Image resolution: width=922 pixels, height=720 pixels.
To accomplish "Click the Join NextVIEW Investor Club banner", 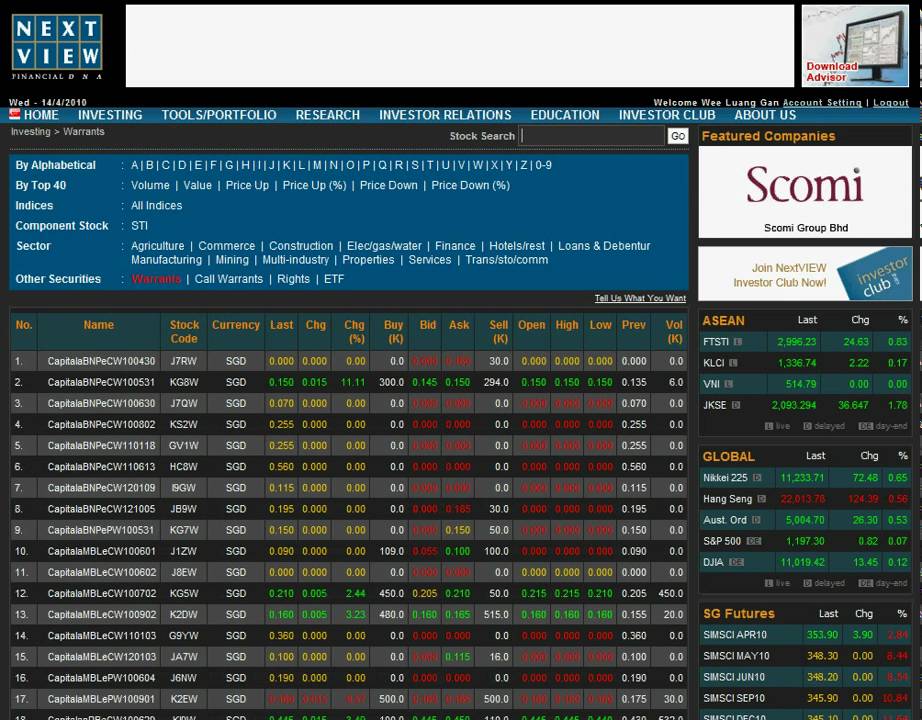I will [x=805, y=274].
